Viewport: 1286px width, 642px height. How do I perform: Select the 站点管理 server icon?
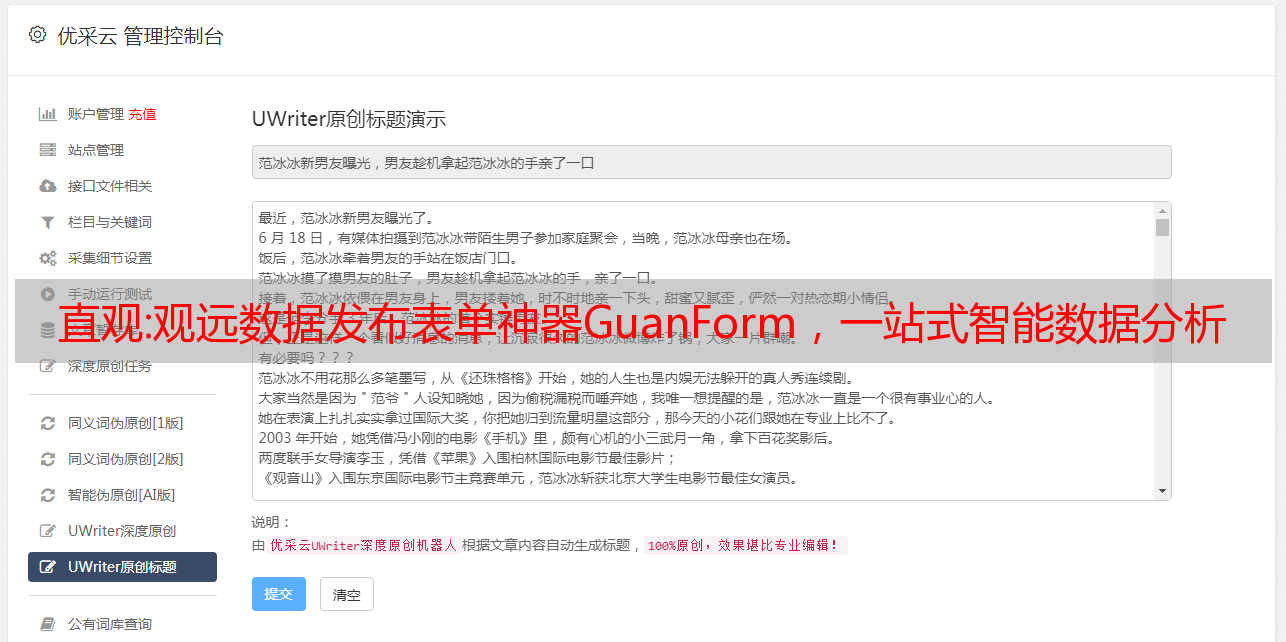coord(47,150)
